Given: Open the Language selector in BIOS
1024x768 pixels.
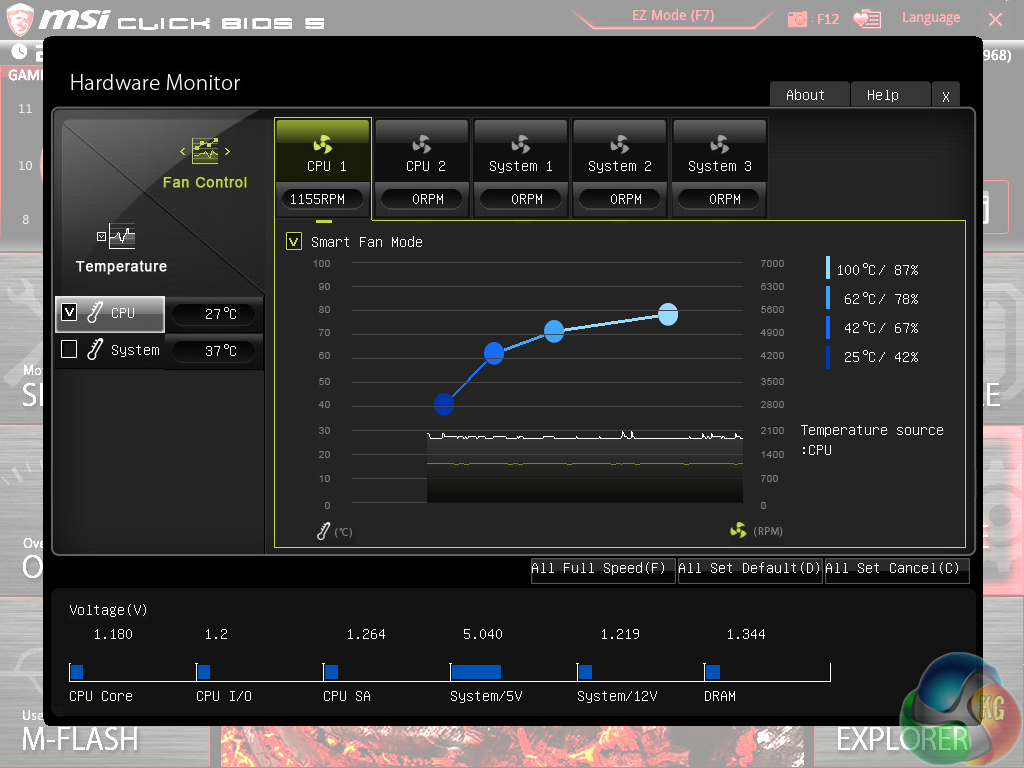Looking at the screenshot, I should [x=931, y=18].
